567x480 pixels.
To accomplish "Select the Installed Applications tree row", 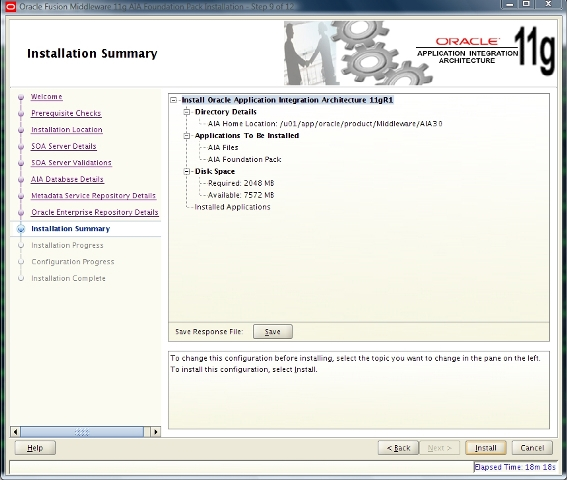I will click(232, 207).
